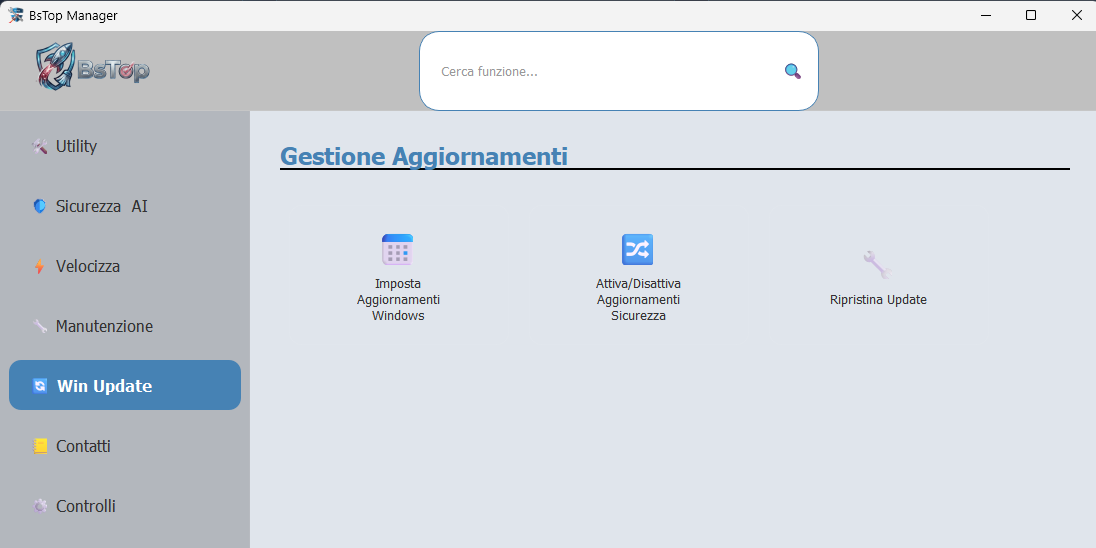This screenshot has width=1096, height=548.
Task: Launch the Ripristina Update label
Action: [878, 300]
